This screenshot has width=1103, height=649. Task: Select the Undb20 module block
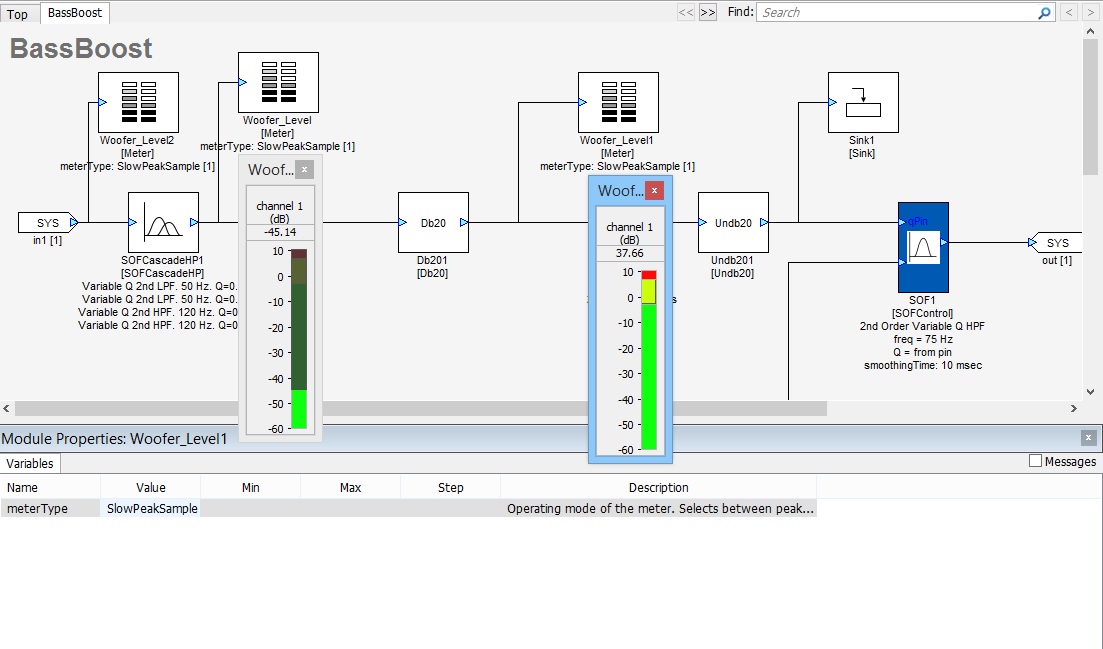coord(733,222)
